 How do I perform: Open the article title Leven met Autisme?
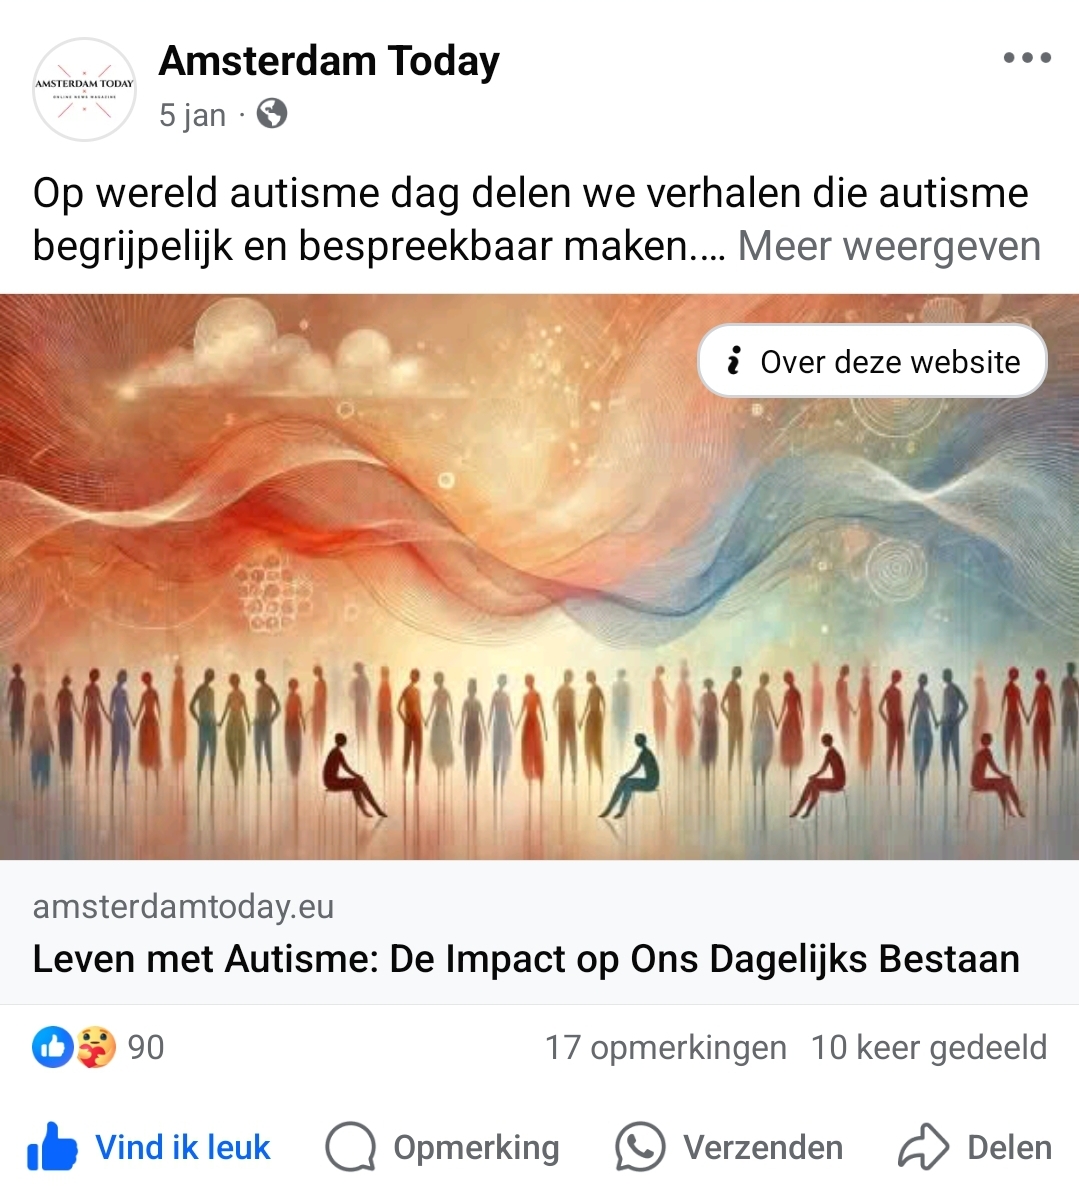[x=526, y=959]
